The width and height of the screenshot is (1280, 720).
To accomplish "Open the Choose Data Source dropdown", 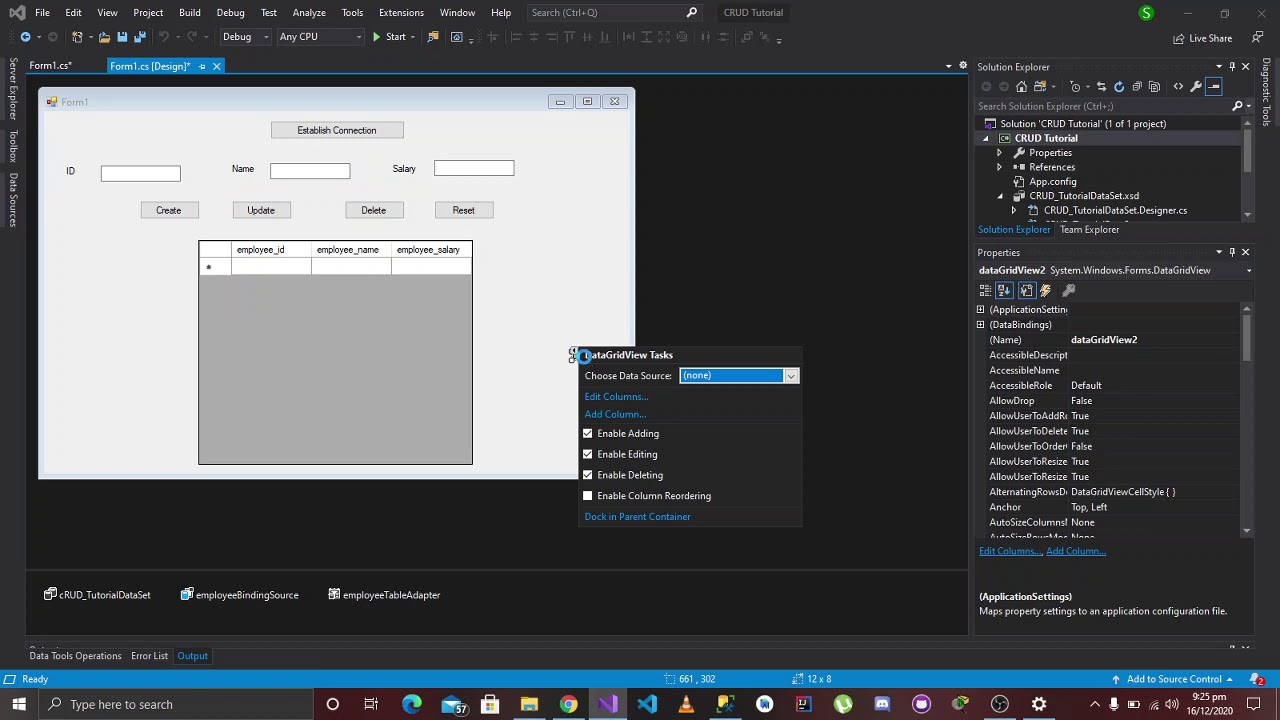I will 791,376.
